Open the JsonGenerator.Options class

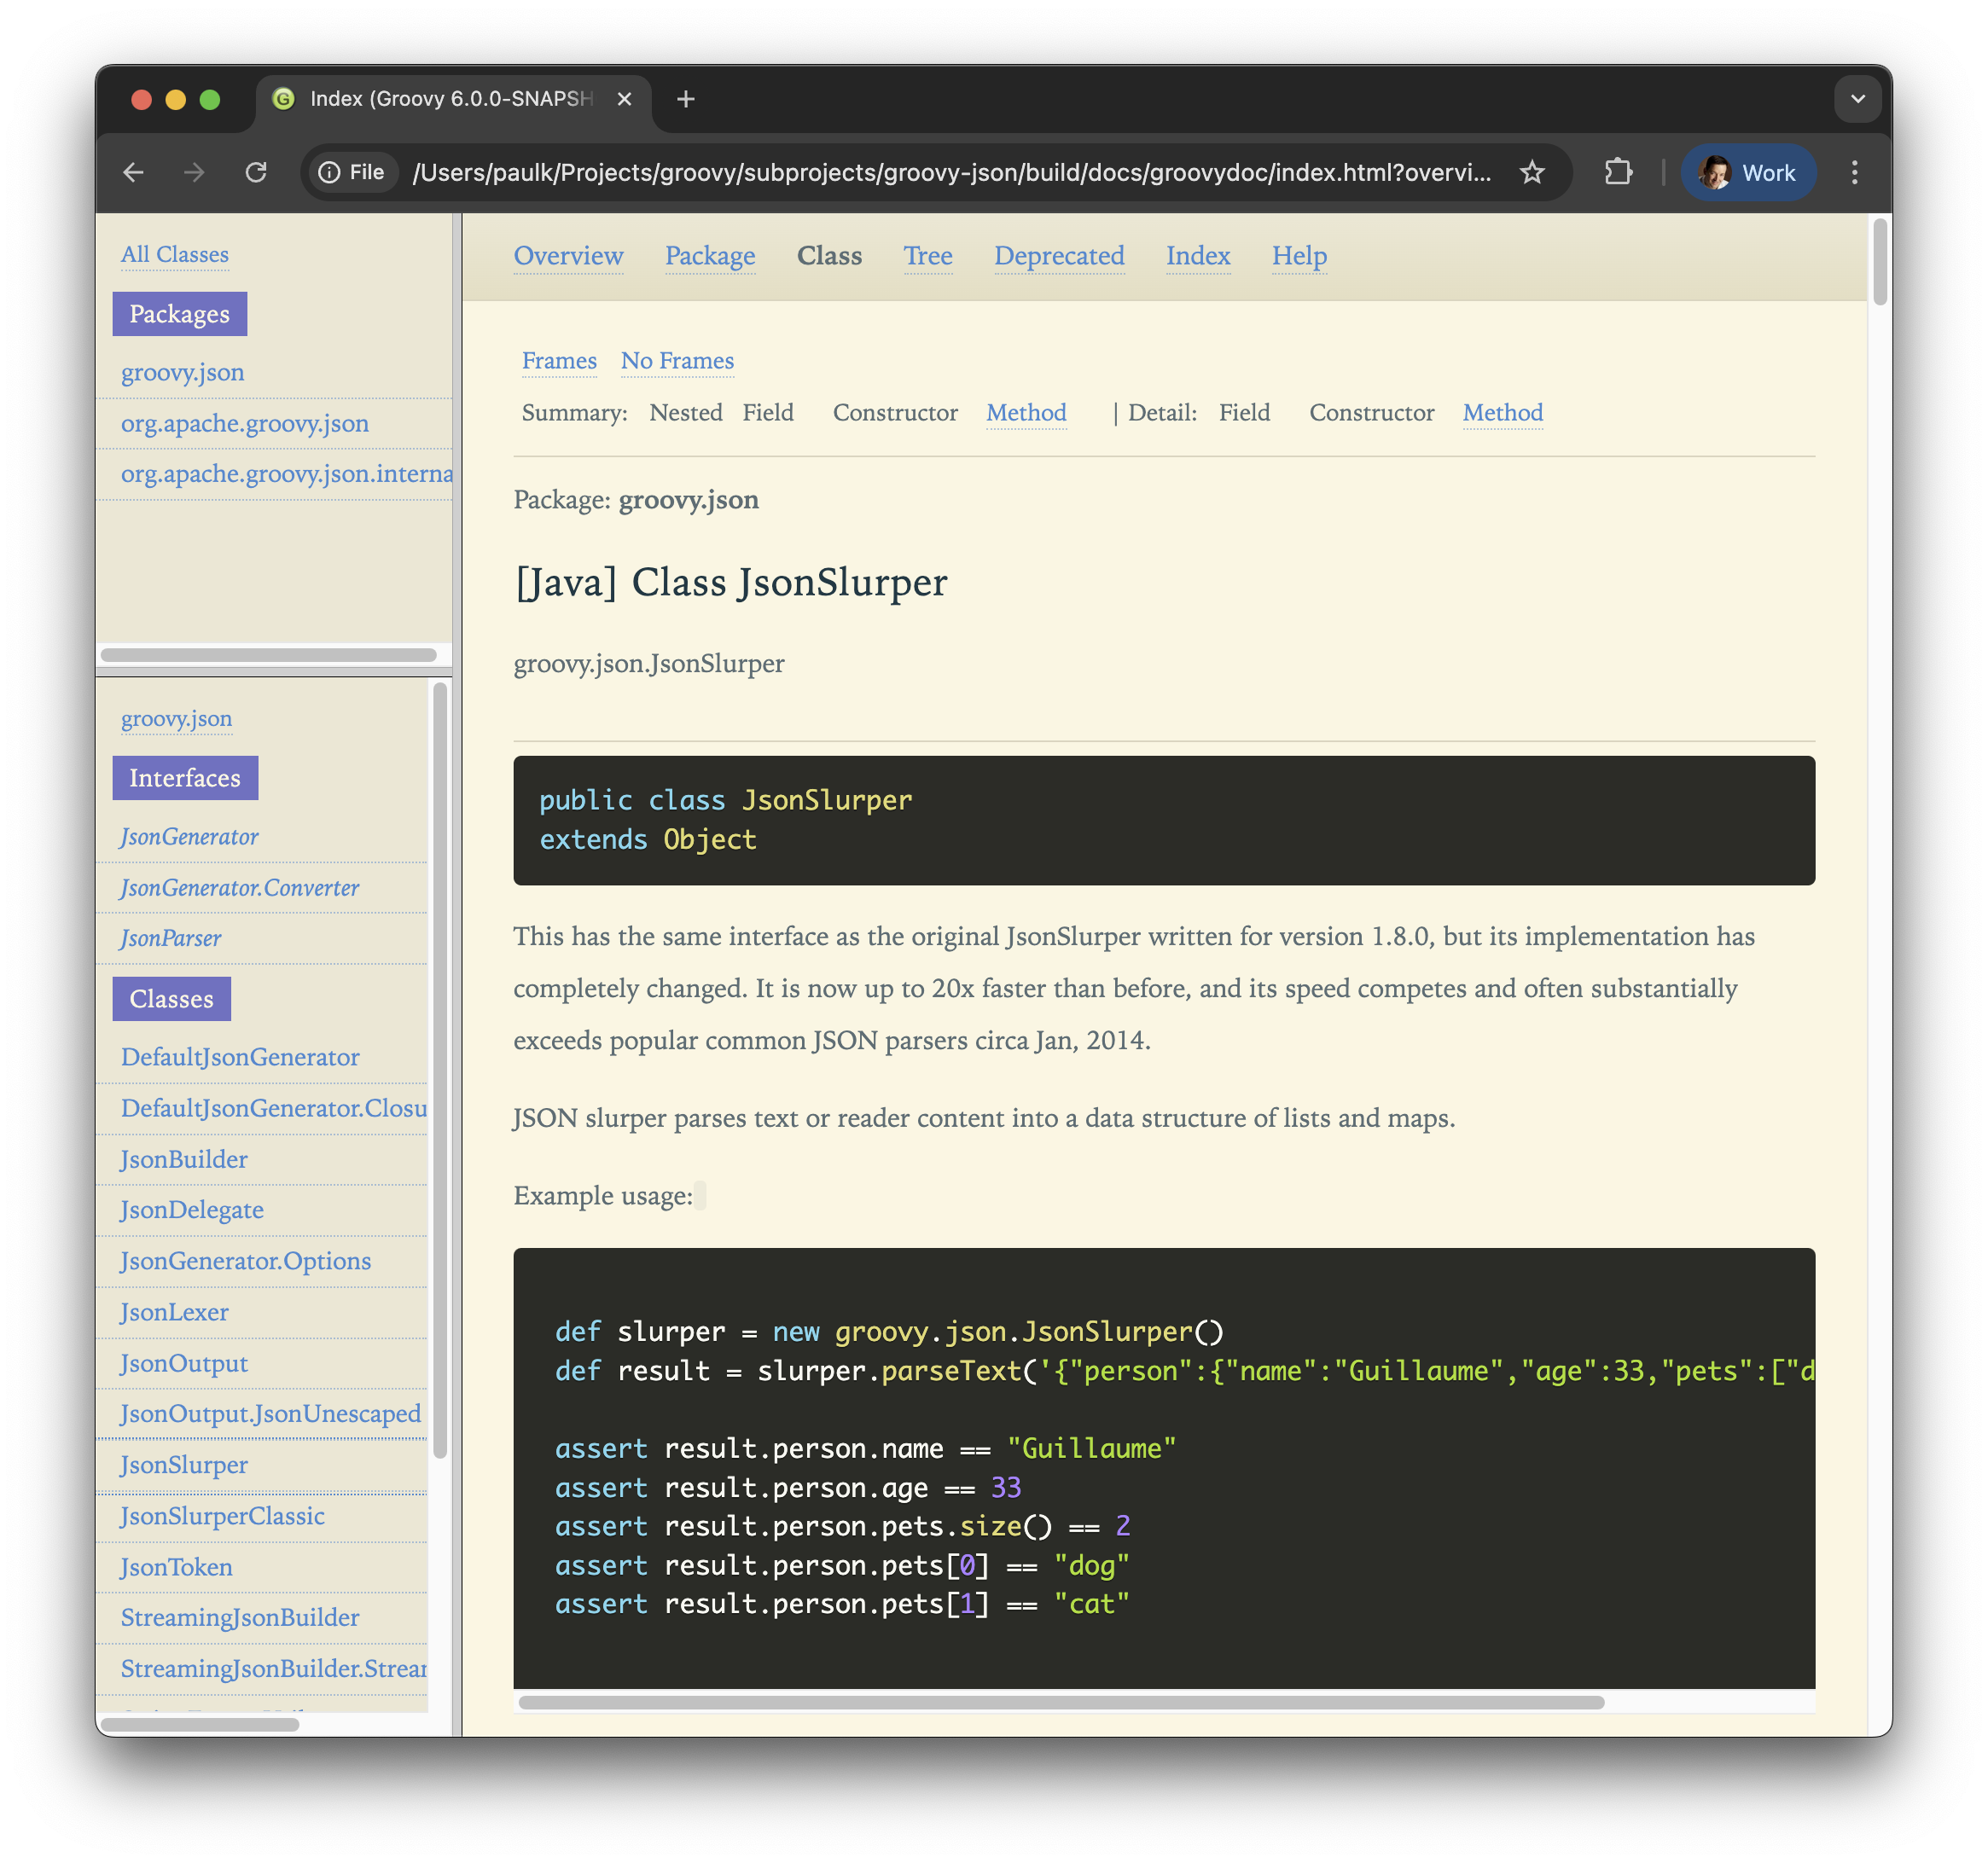click(x=246, y=1261)
